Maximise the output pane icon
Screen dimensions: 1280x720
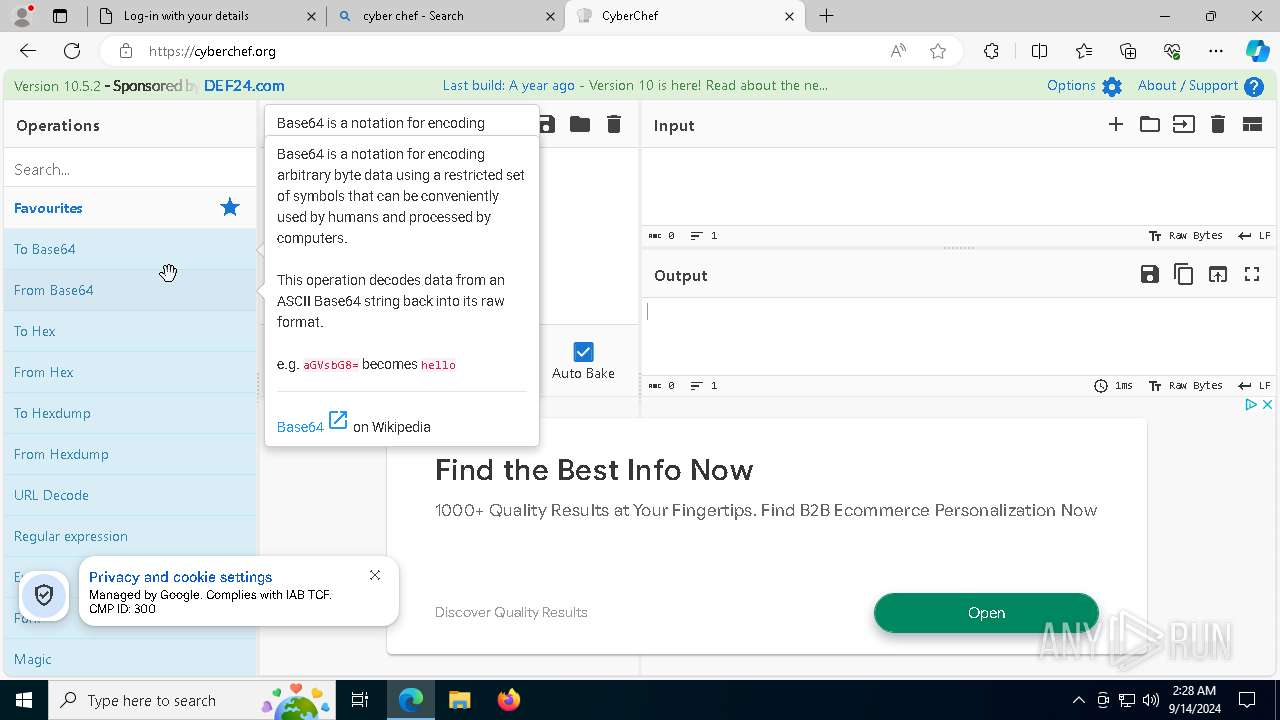click(x=1252, y=274)
